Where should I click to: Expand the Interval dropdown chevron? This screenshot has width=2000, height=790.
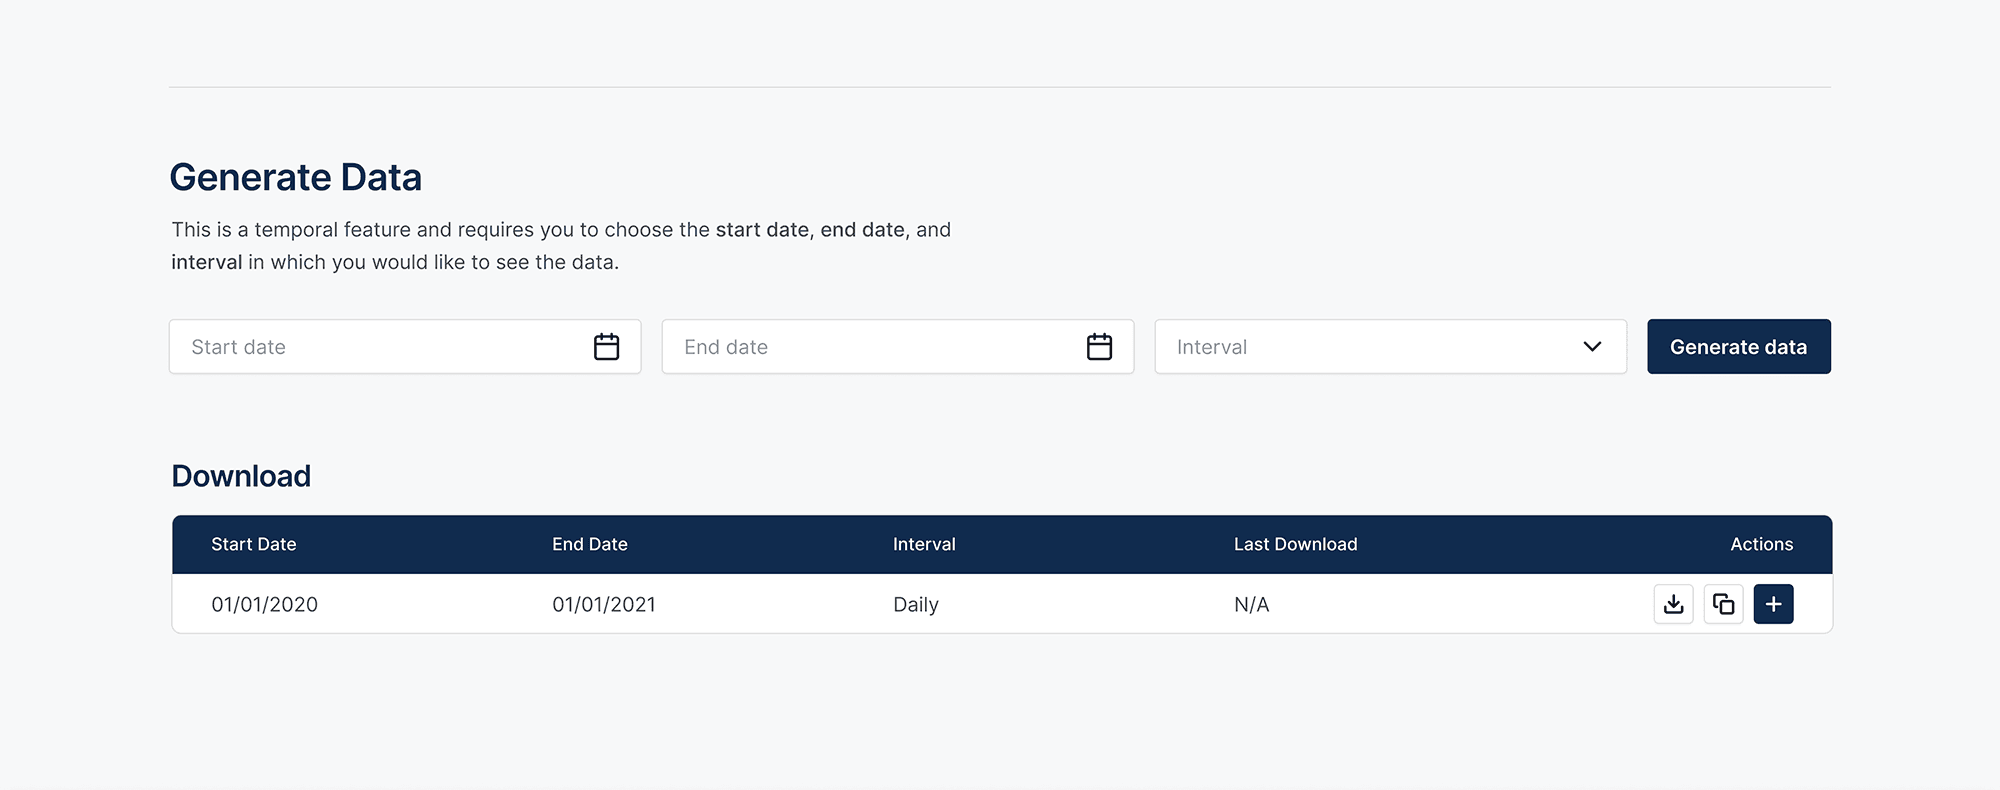tap(1592, 347)
